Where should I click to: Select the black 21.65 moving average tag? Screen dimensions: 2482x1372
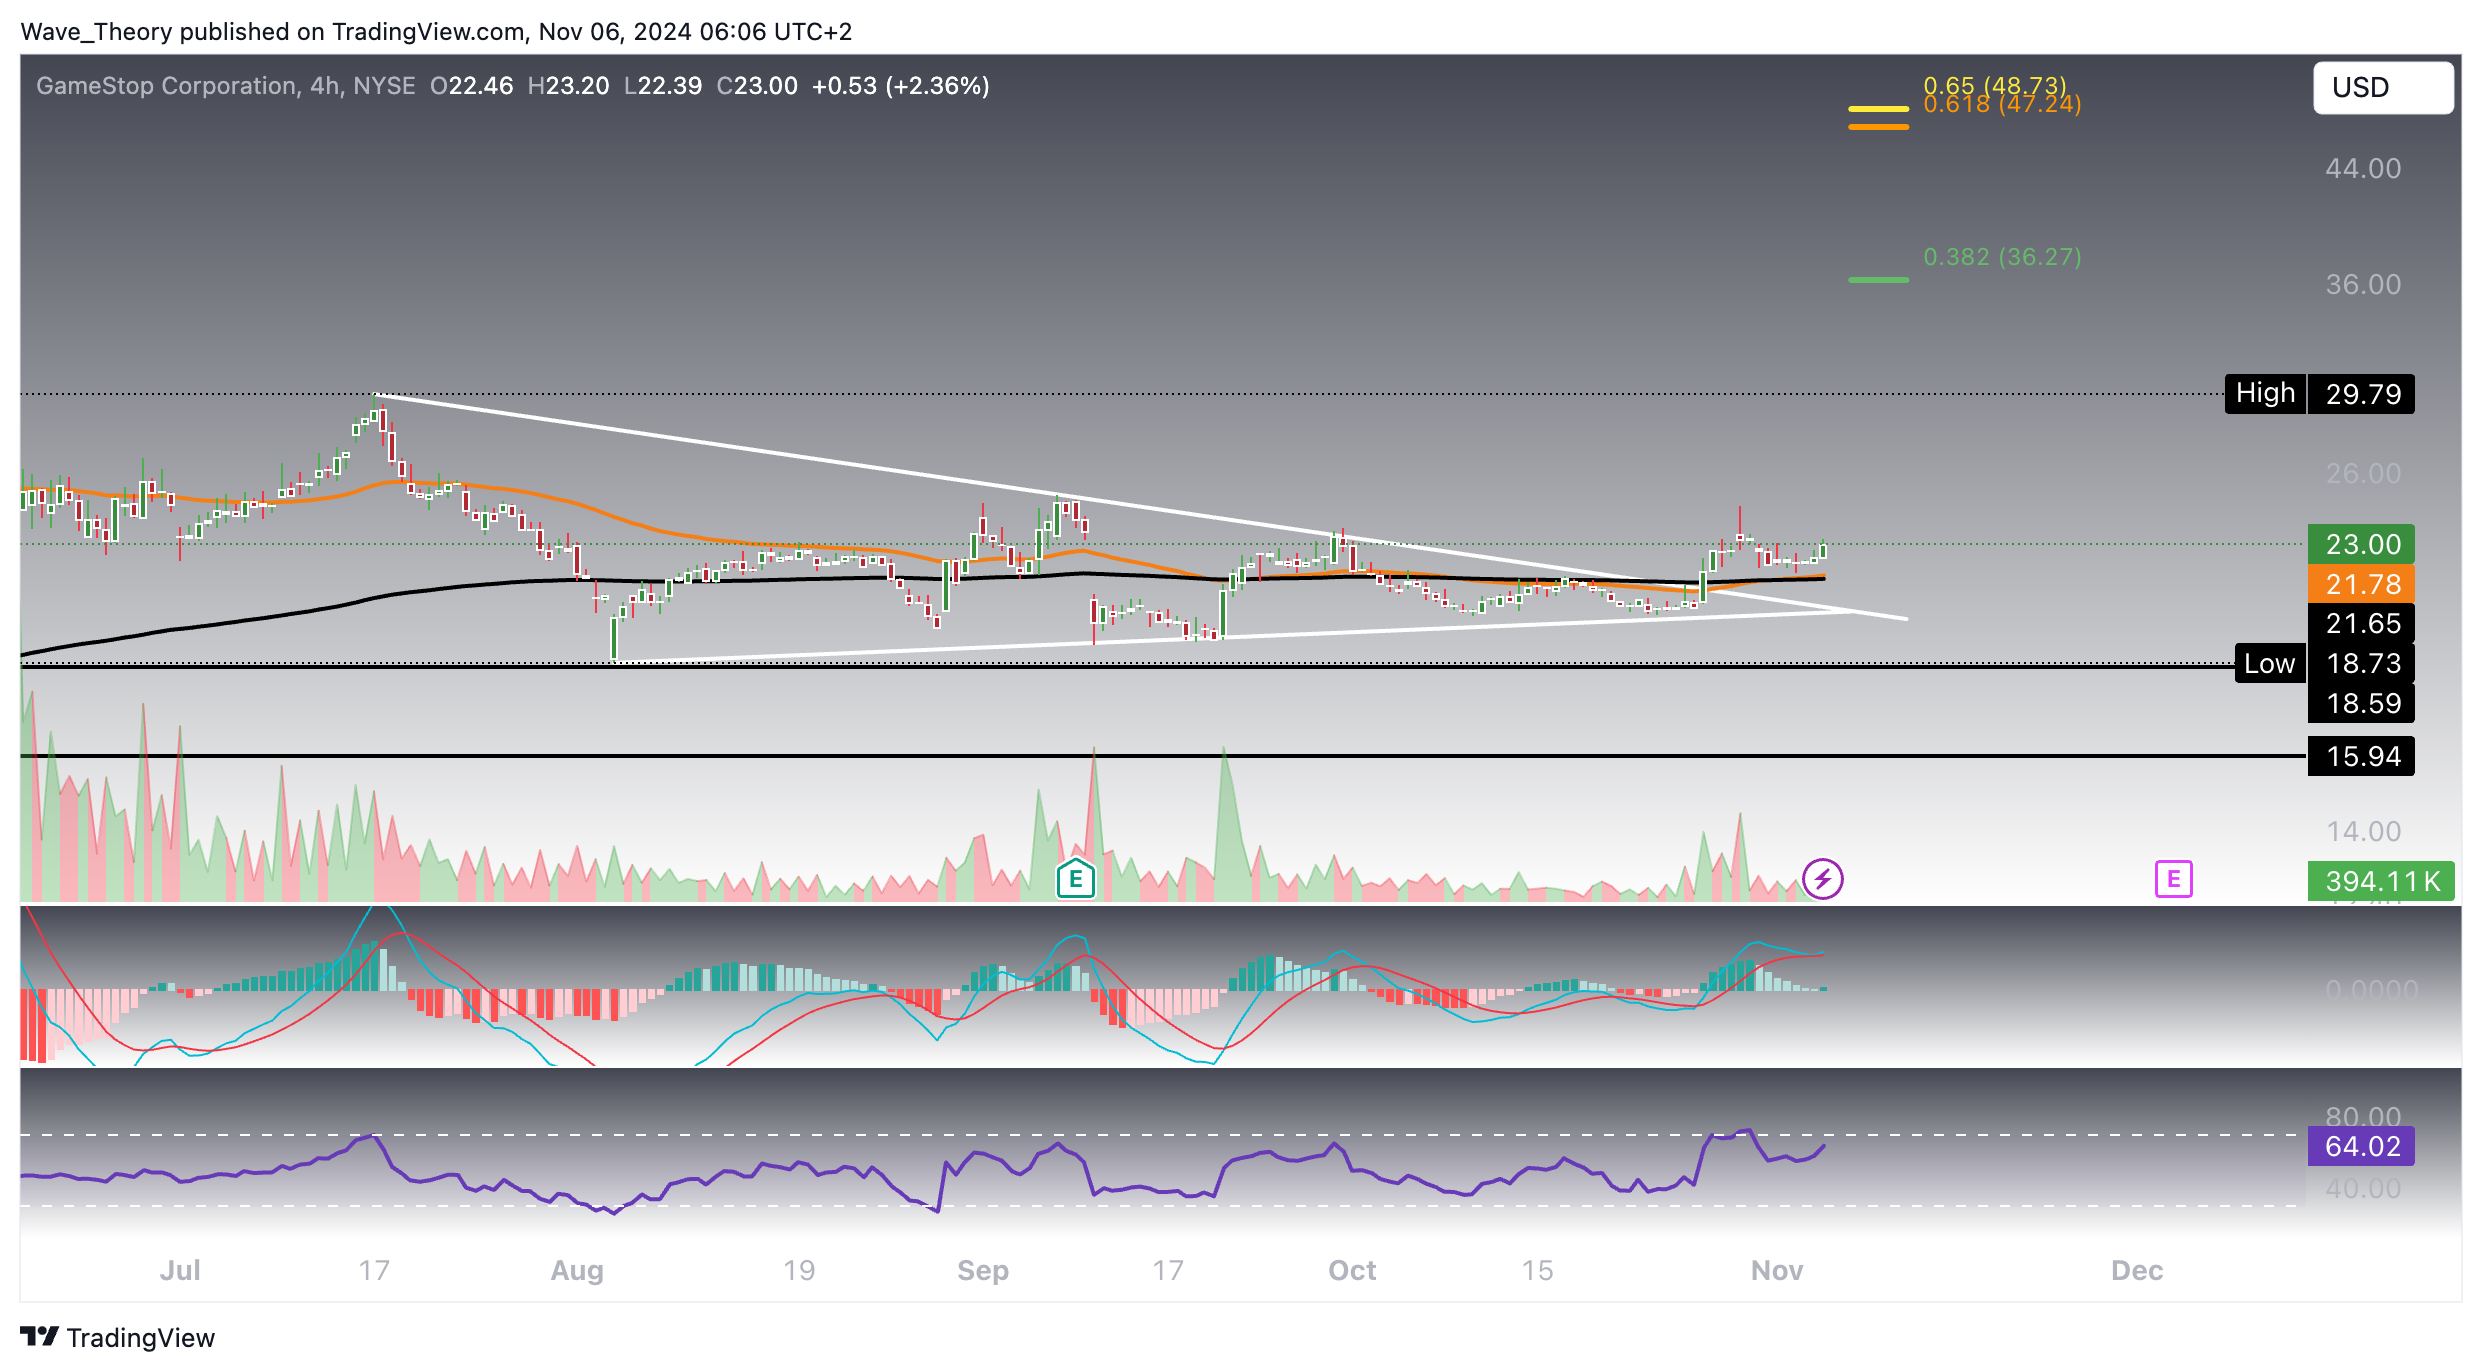2361,624
